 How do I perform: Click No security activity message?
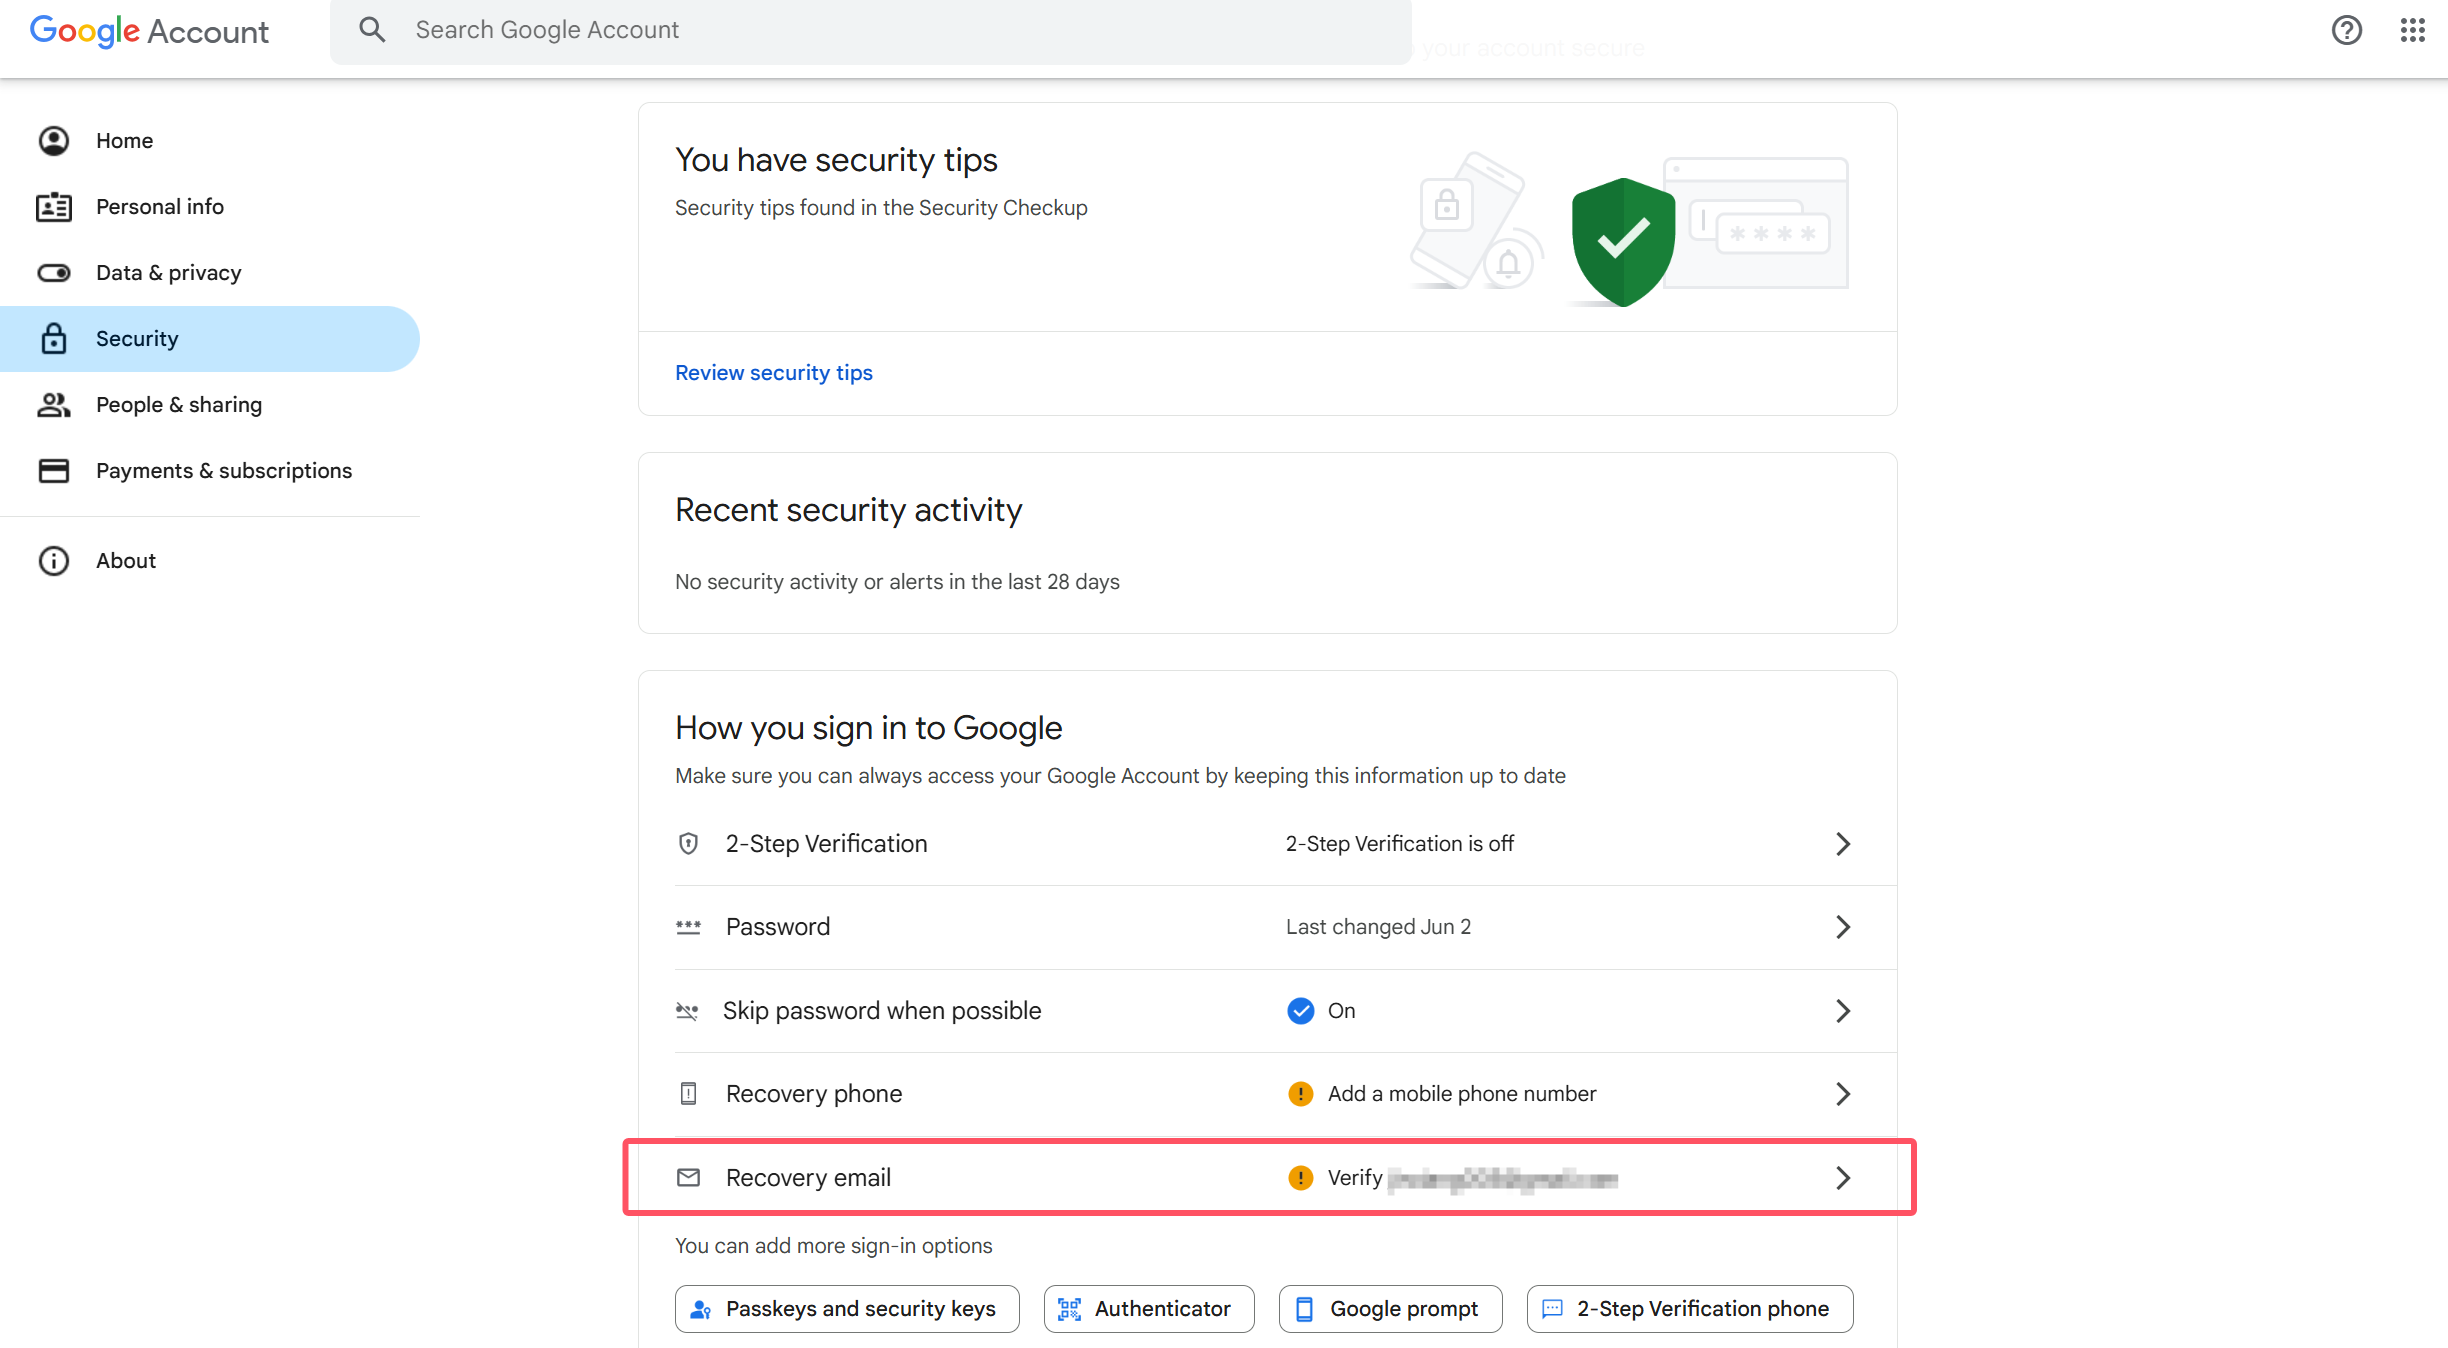point(897,582)
